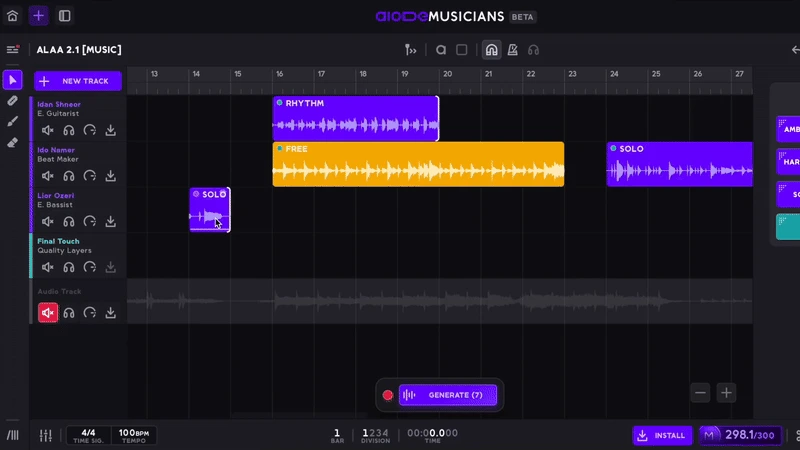
Task: Unmute the Audio Track
Action: click(48, 313)
